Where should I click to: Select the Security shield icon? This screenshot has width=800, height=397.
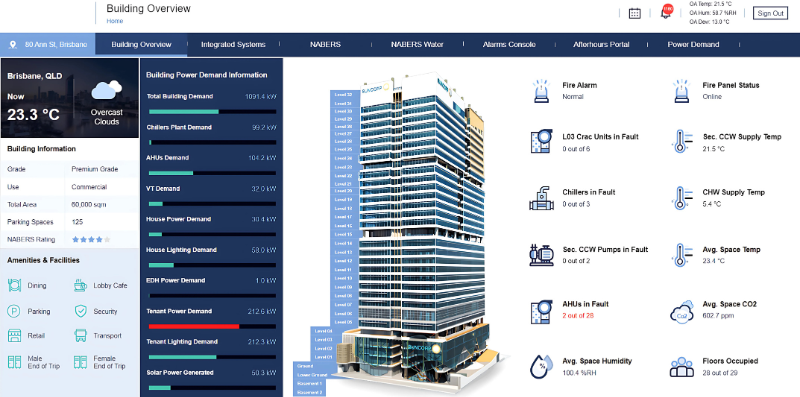[81, 311]
